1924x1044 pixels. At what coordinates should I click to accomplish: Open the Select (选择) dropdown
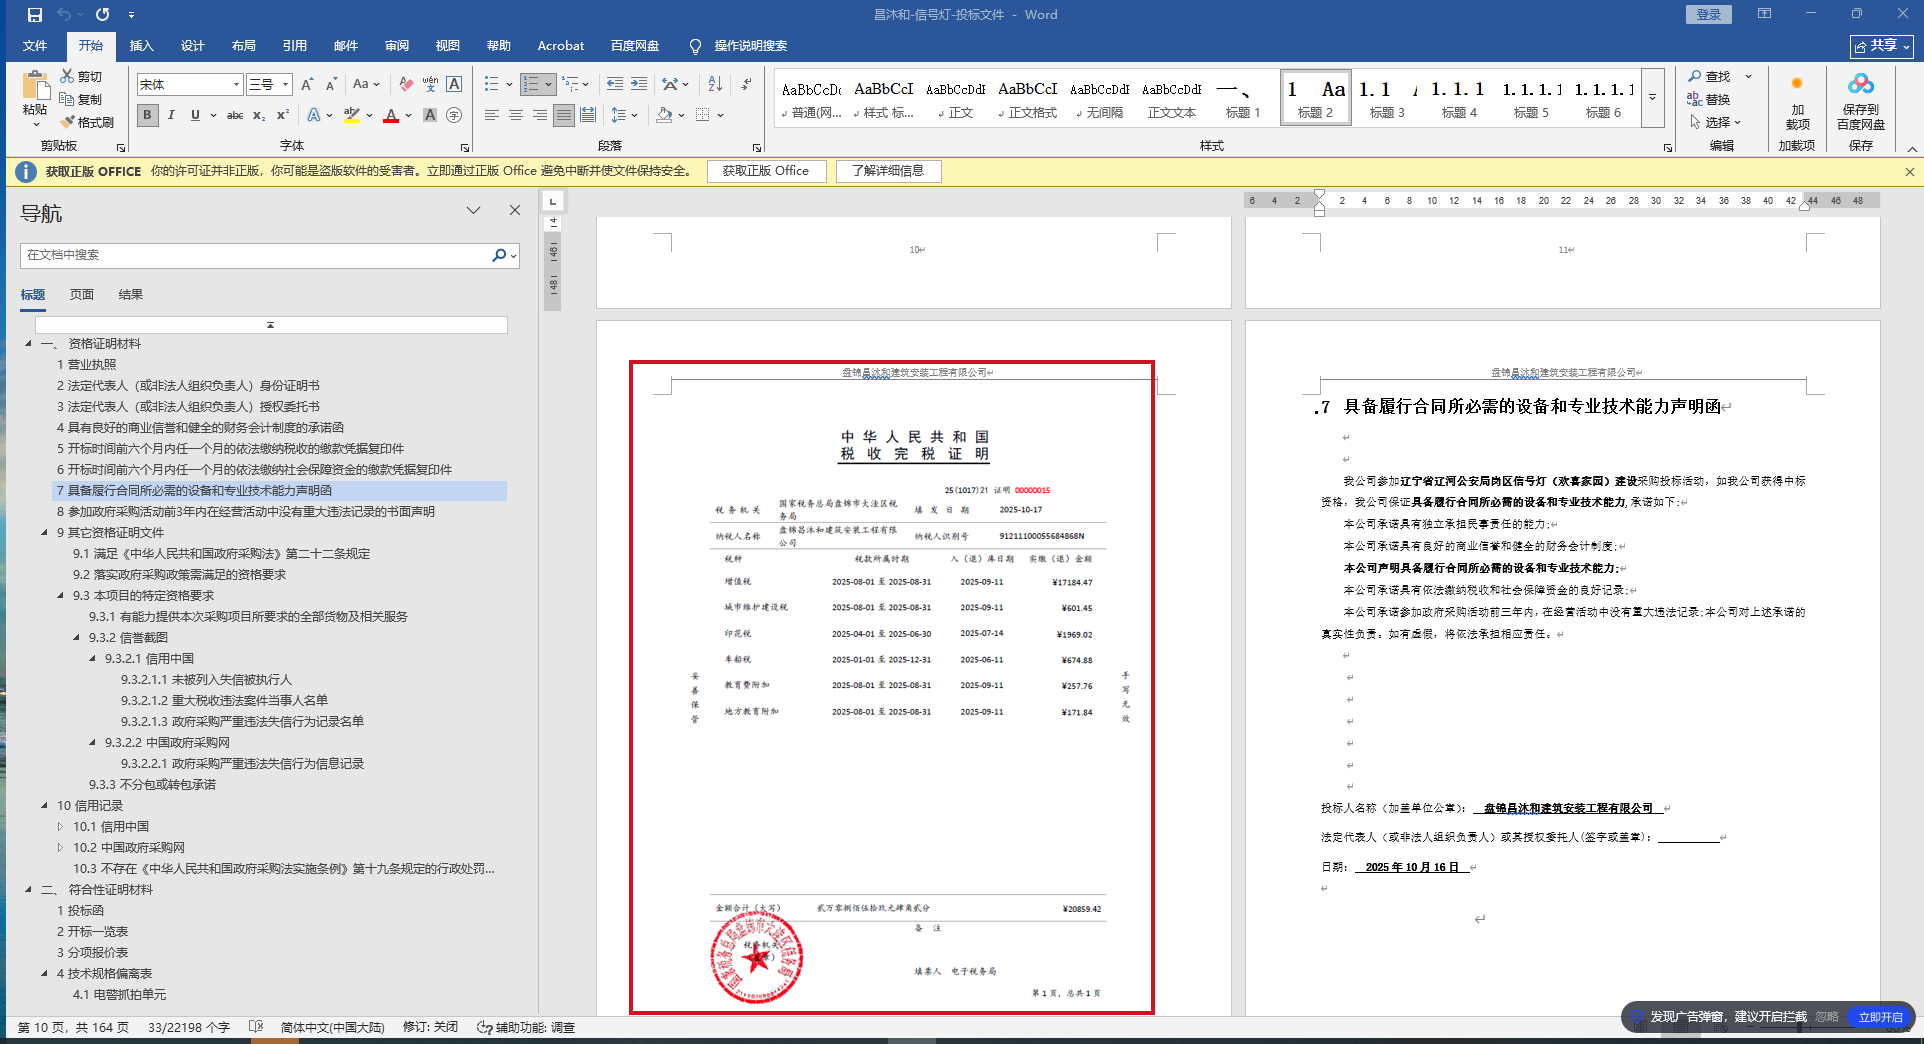pos(1716,122)
